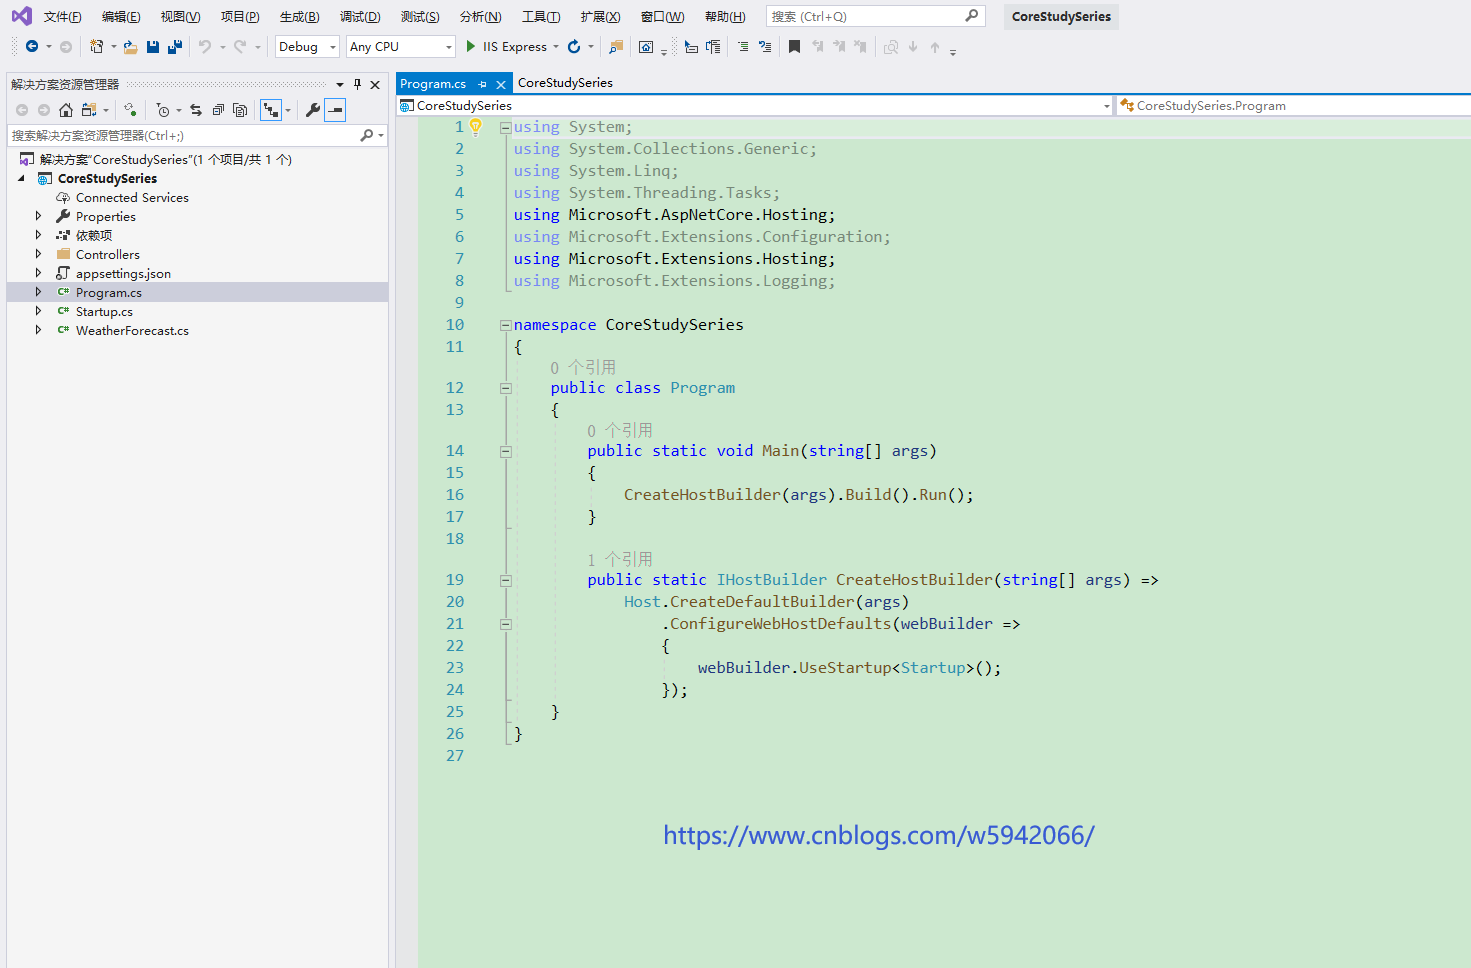
Task: Click the Show All Files icon
Action: click(240, 110)
